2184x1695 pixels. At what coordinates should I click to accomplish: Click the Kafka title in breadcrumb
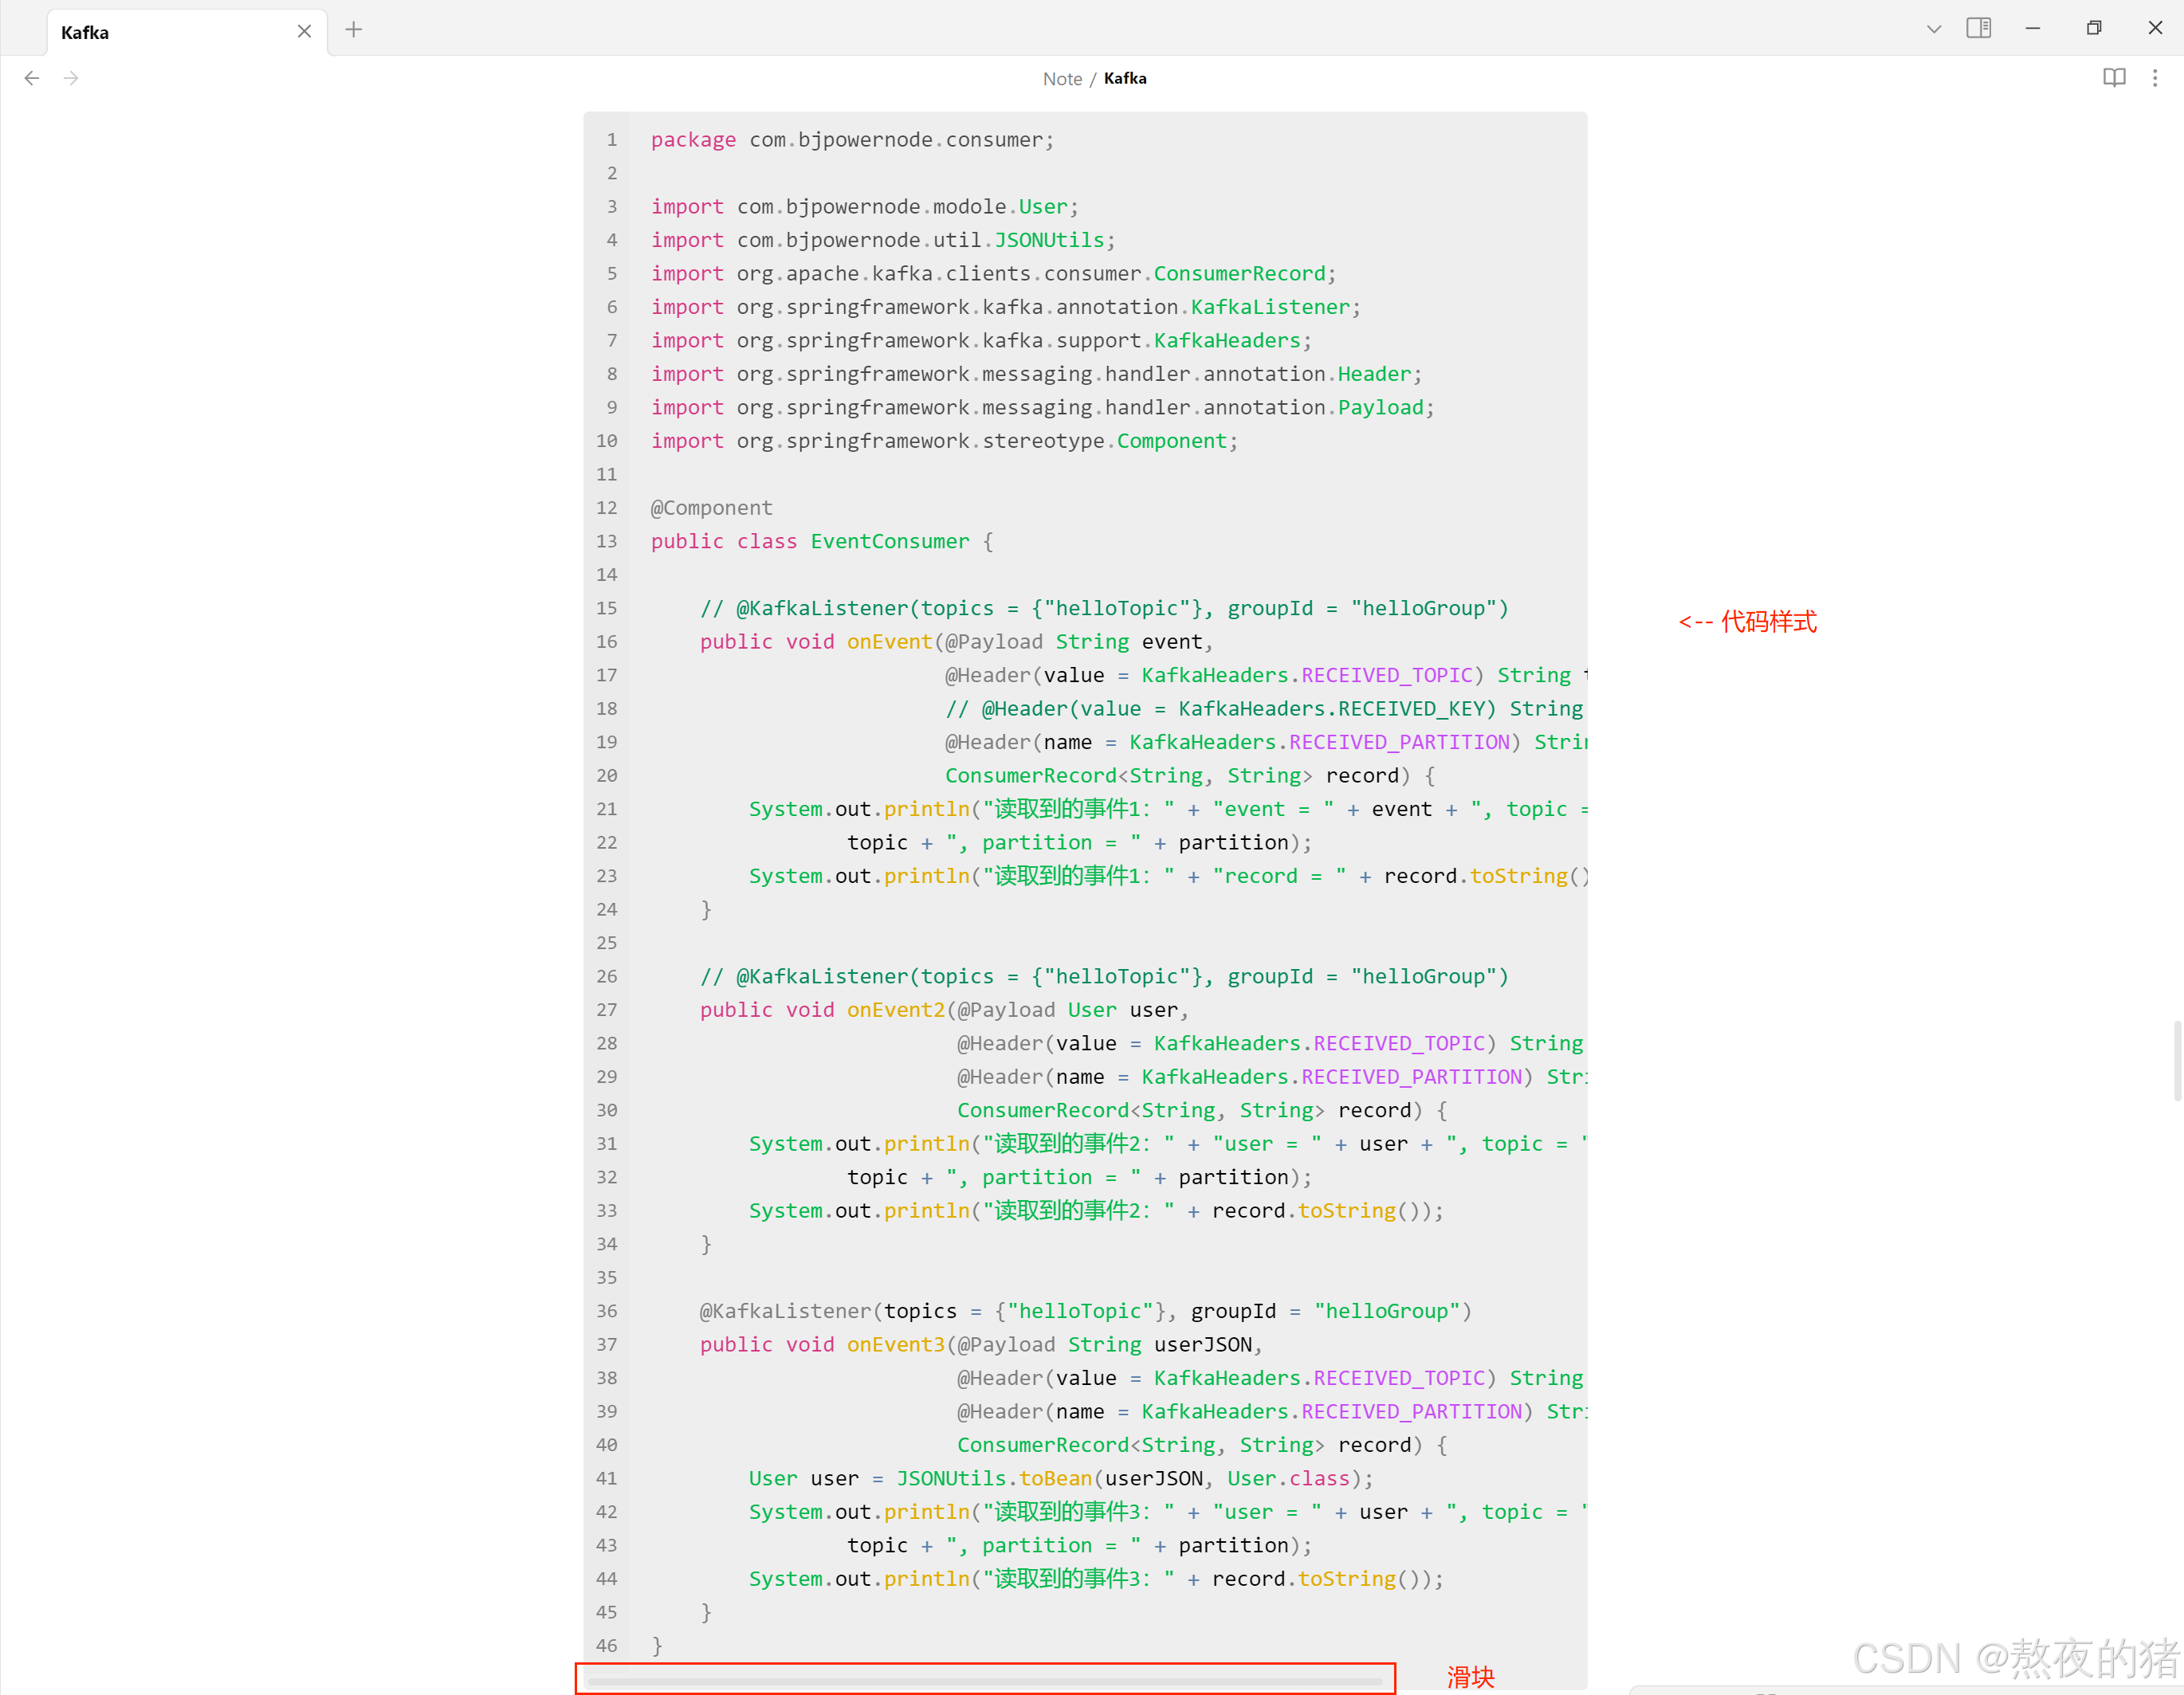1125,78
